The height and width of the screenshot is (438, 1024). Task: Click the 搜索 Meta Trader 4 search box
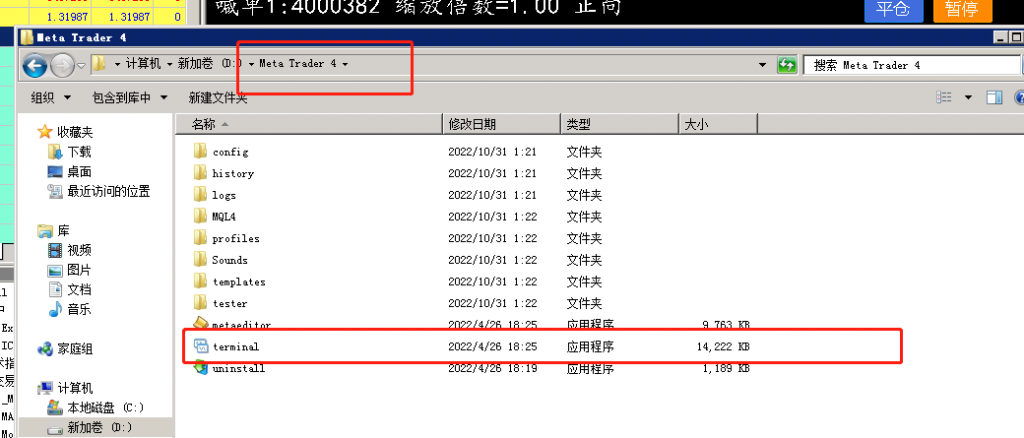coord(911,65)
